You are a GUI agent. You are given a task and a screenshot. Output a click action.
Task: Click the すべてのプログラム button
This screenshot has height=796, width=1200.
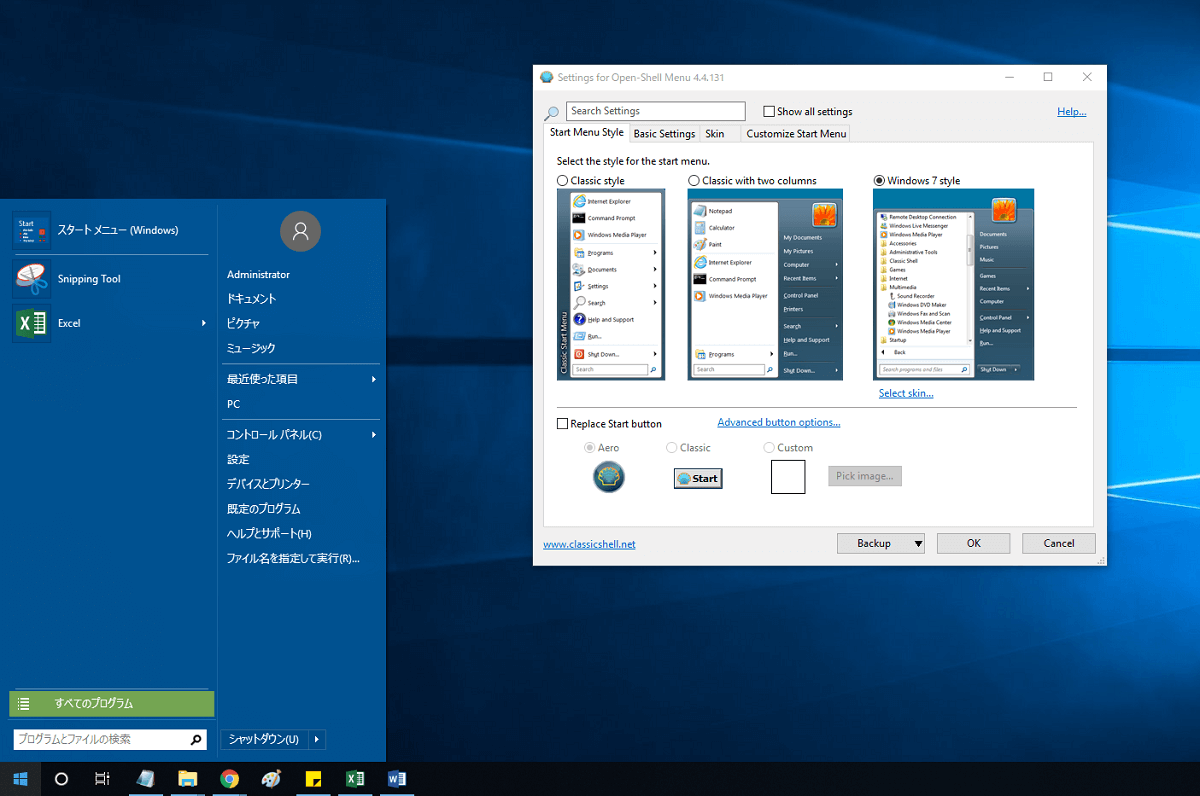[x=111, y=703]
